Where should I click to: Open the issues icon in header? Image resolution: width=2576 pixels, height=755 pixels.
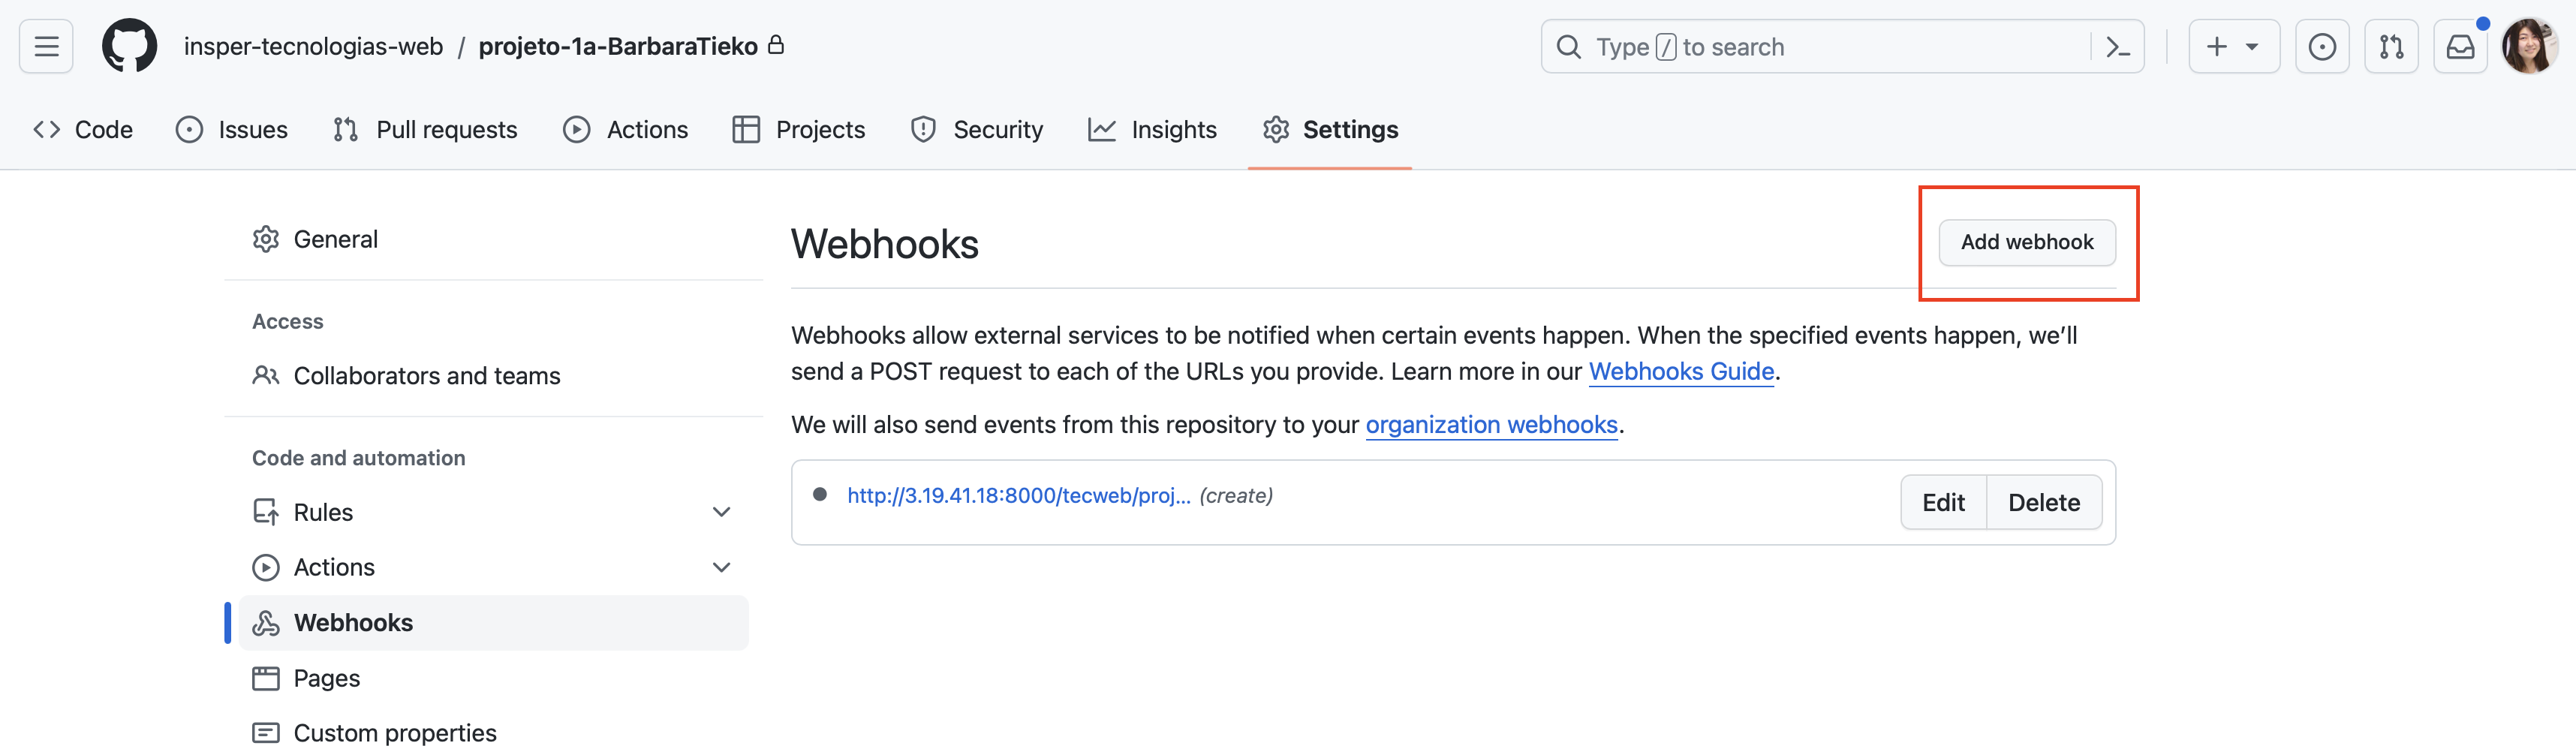pos(2321,47)
